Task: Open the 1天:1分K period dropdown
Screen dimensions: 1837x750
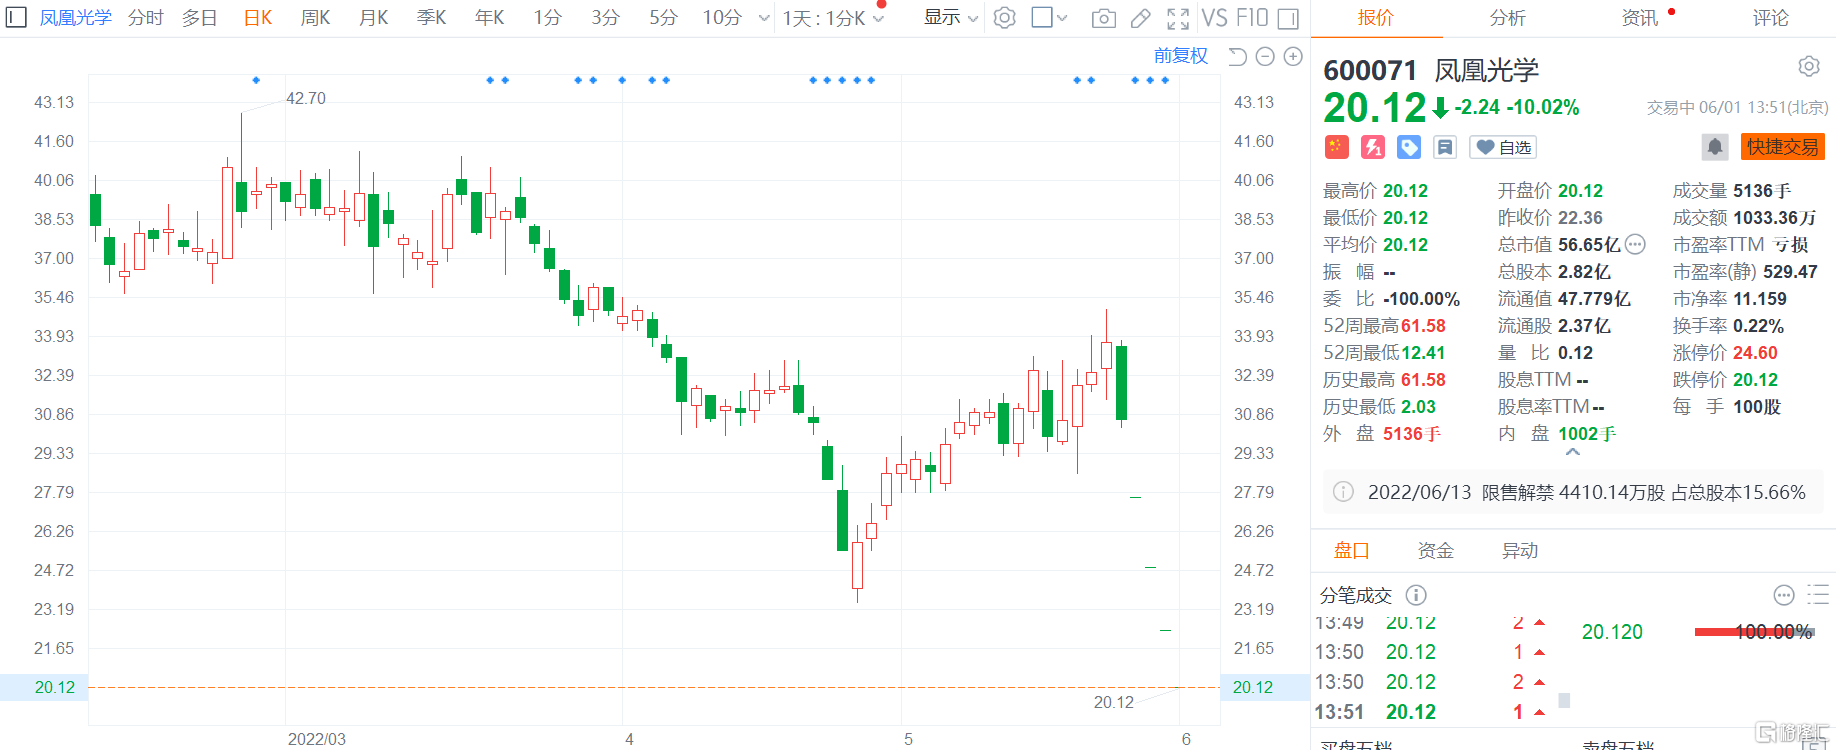Action: point(833,18)
